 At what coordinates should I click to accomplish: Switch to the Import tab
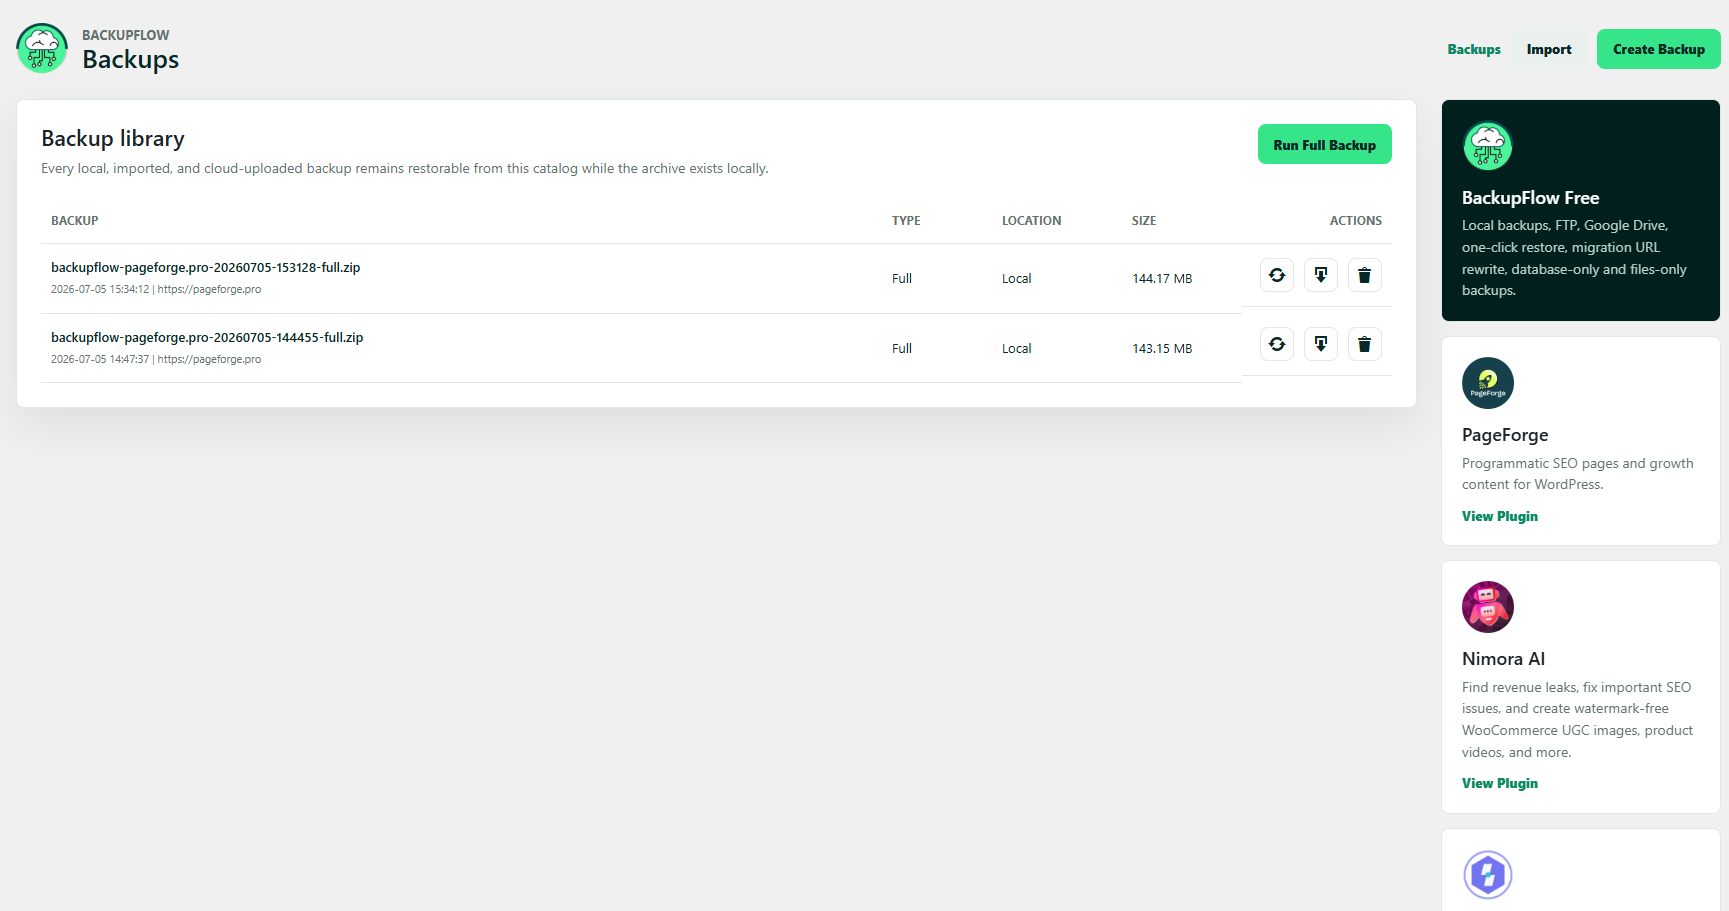tap(1549, 49)
